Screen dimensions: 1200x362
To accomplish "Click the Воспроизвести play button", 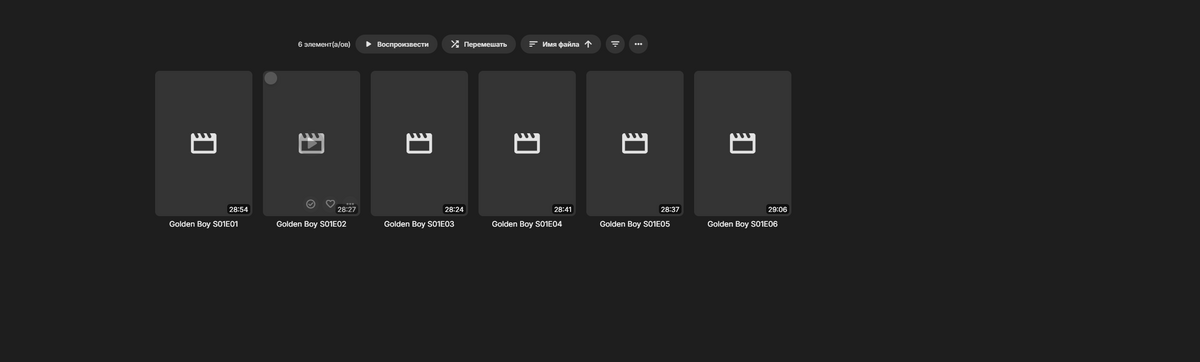I will [x=396, y=44].
